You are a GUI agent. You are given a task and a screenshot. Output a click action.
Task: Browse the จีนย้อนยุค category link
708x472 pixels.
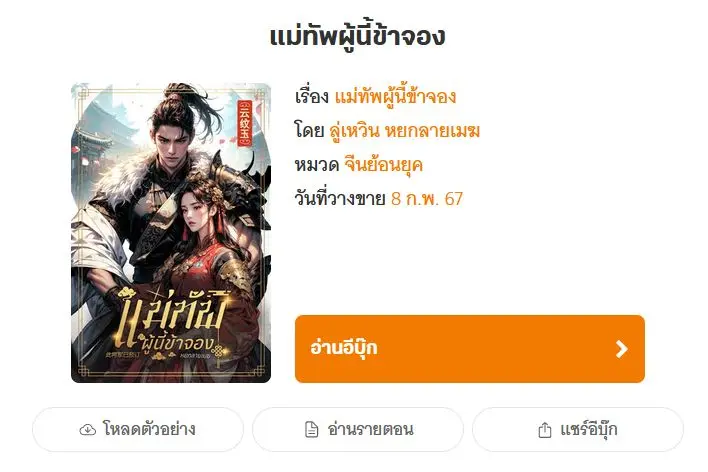(x=383, y=165)
